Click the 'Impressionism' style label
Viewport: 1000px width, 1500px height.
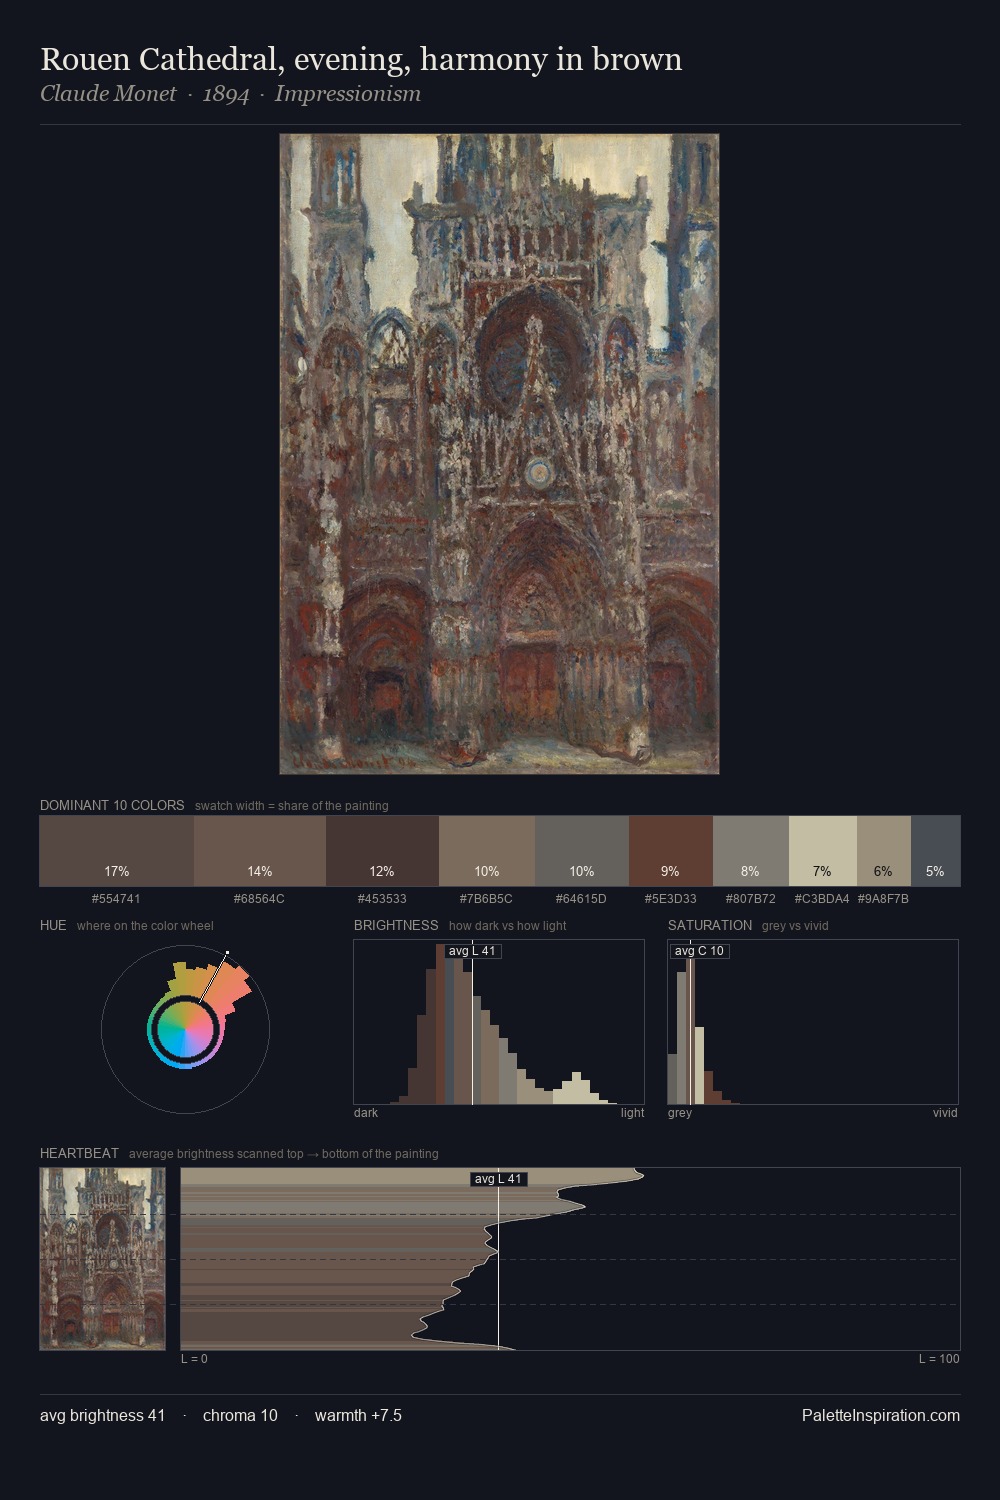(348, 94)
